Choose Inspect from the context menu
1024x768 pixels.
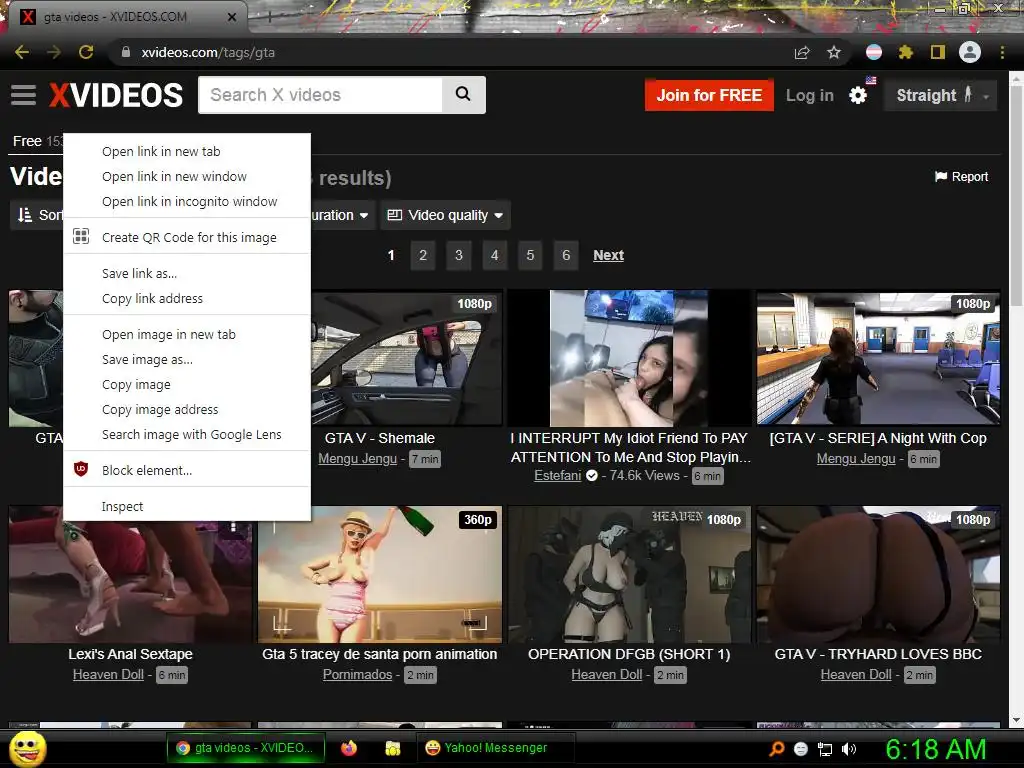[x=187, y=506]
